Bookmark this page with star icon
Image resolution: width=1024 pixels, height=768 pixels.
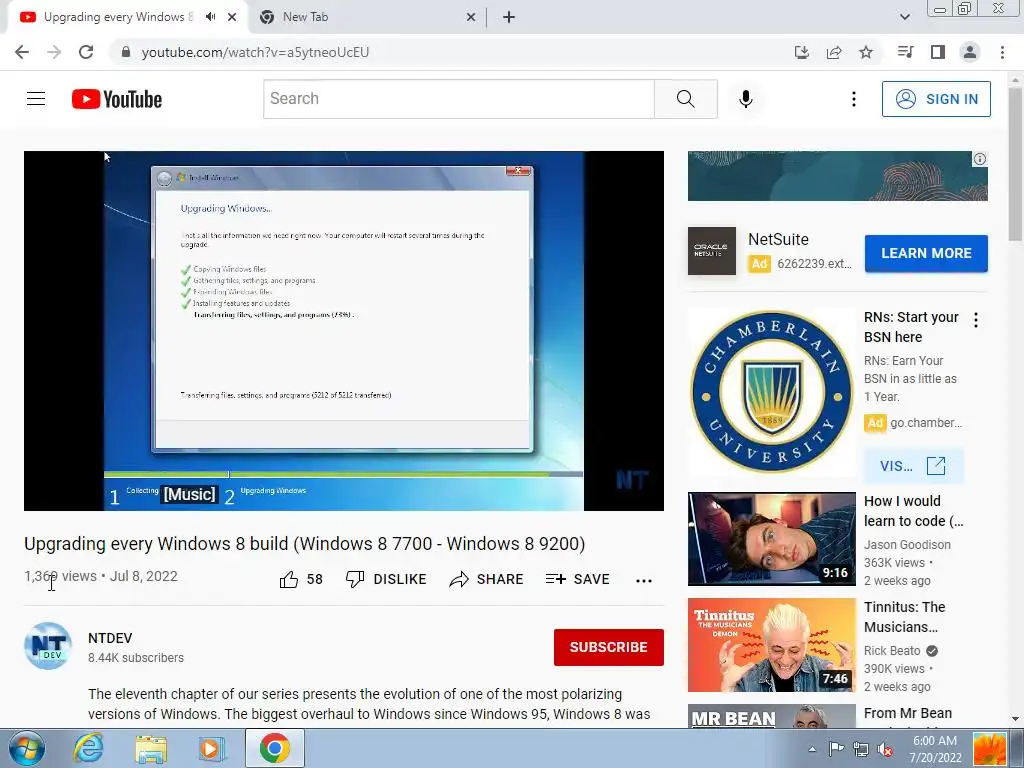click(x=866, y=52)
